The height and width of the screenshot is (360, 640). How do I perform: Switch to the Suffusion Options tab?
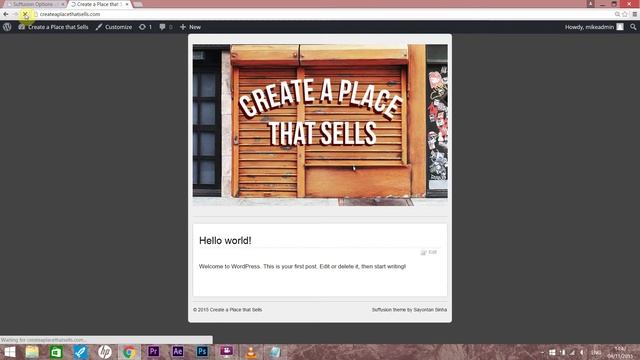tap(33, 4)
